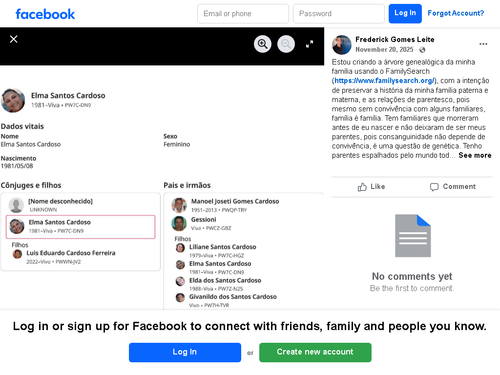This screenshot has height=375, width=500.
Task: Click the Comment label text
Action: (459, 187)
